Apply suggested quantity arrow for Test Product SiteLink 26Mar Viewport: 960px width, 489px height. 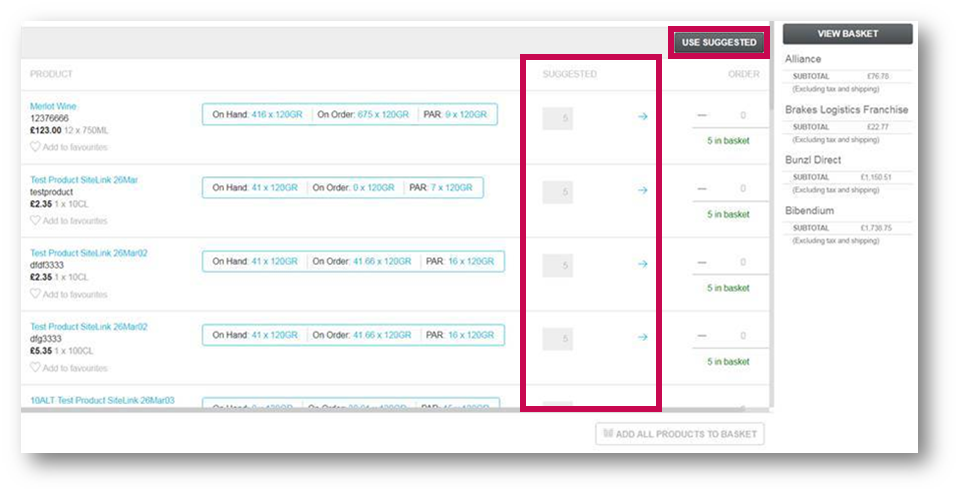click(642, 191)
